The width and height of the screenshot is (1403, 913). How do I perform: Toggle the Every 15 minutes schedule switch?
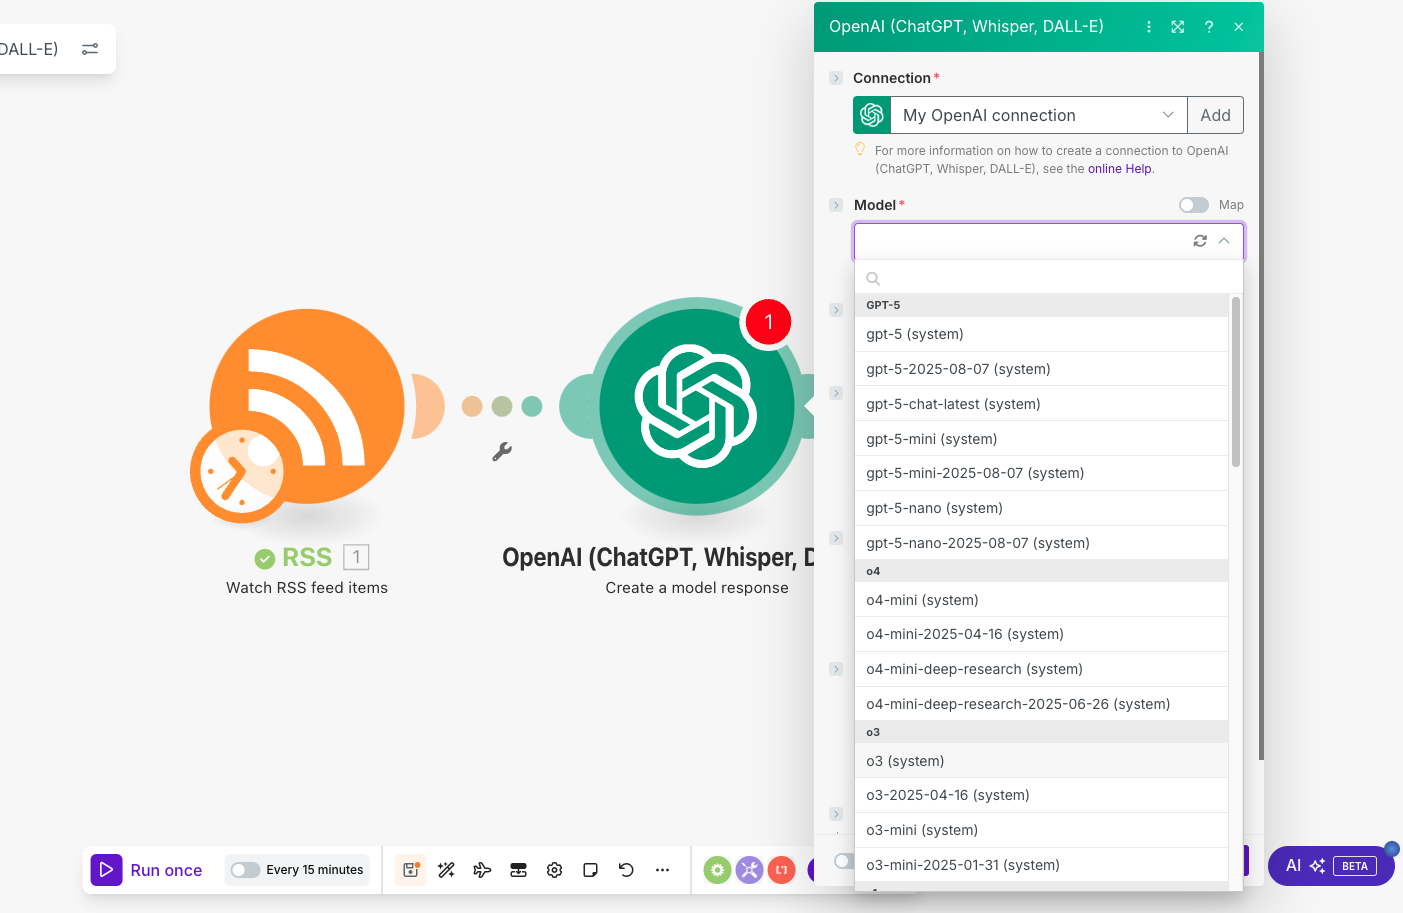[245, 870]
